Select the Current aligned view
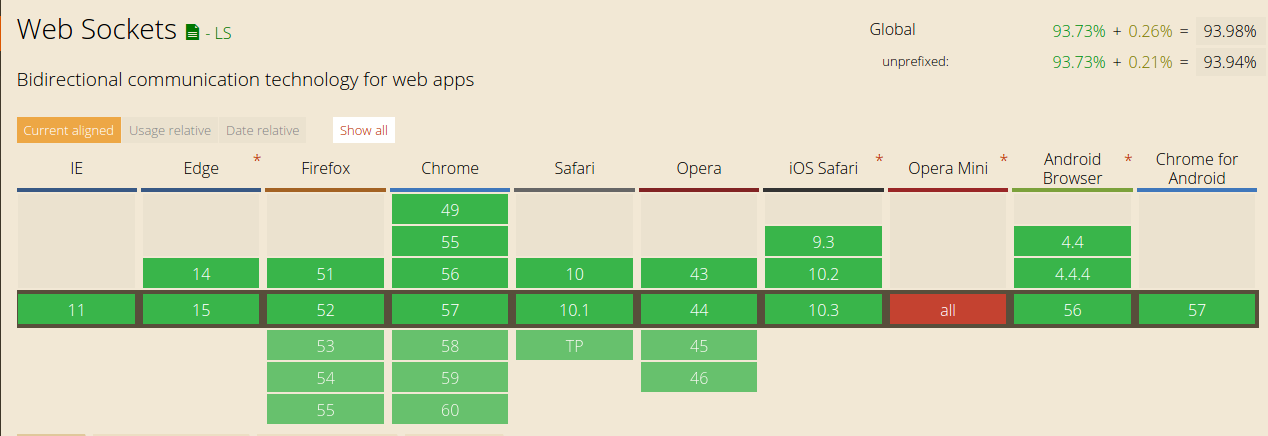This screenshot has height=436, width=1268. point(69,130)
